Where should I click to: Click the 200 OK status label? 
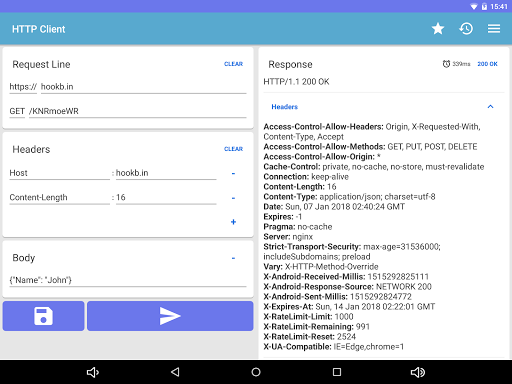[x=487, y=64]
